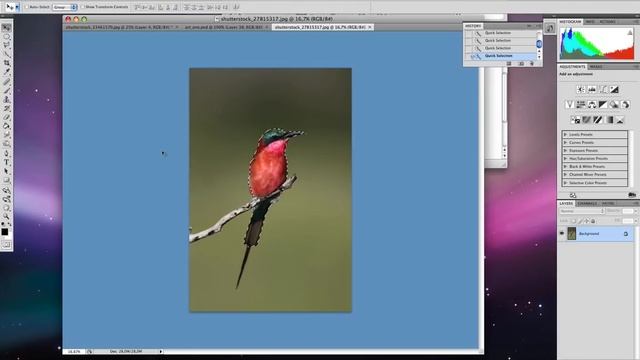This screenshot has width=640, height=360.
Task: Select the Pen tool
Action: click(x=7, y=153)
